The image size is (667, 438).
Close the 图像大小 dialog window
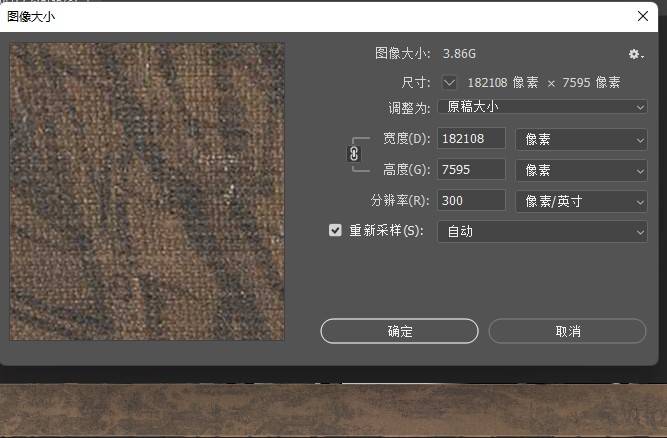point(643,16)
